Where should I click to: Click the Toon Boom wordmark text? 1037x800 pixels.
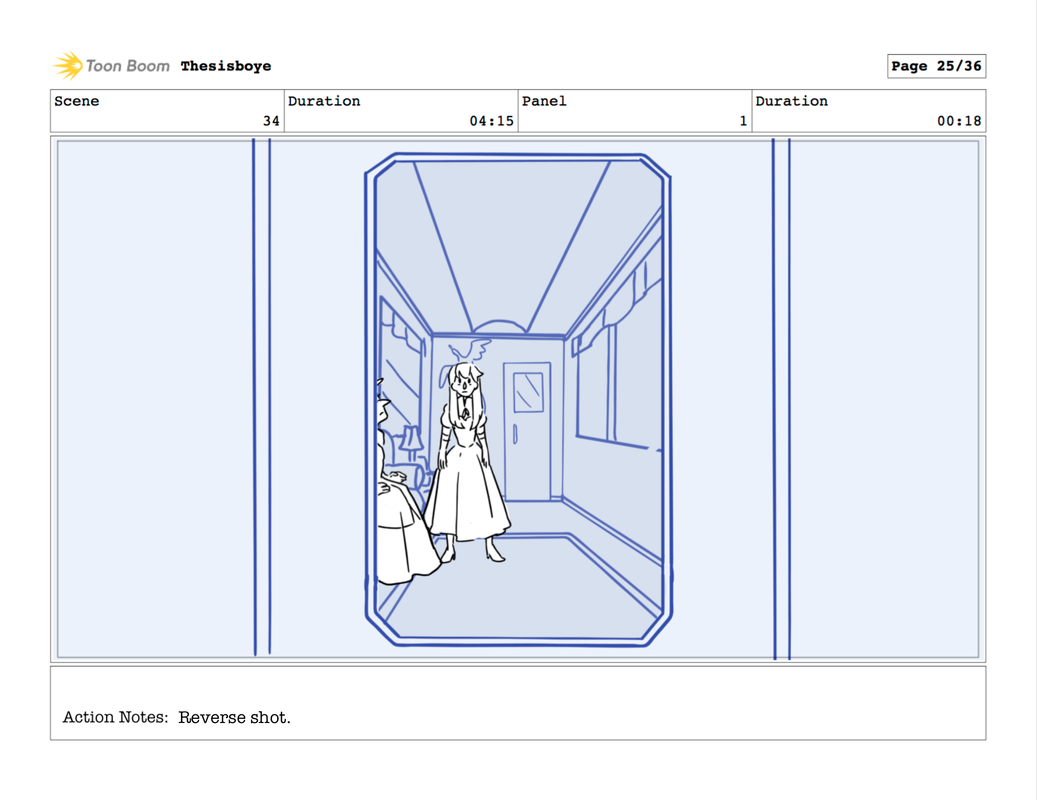point(128,66)
